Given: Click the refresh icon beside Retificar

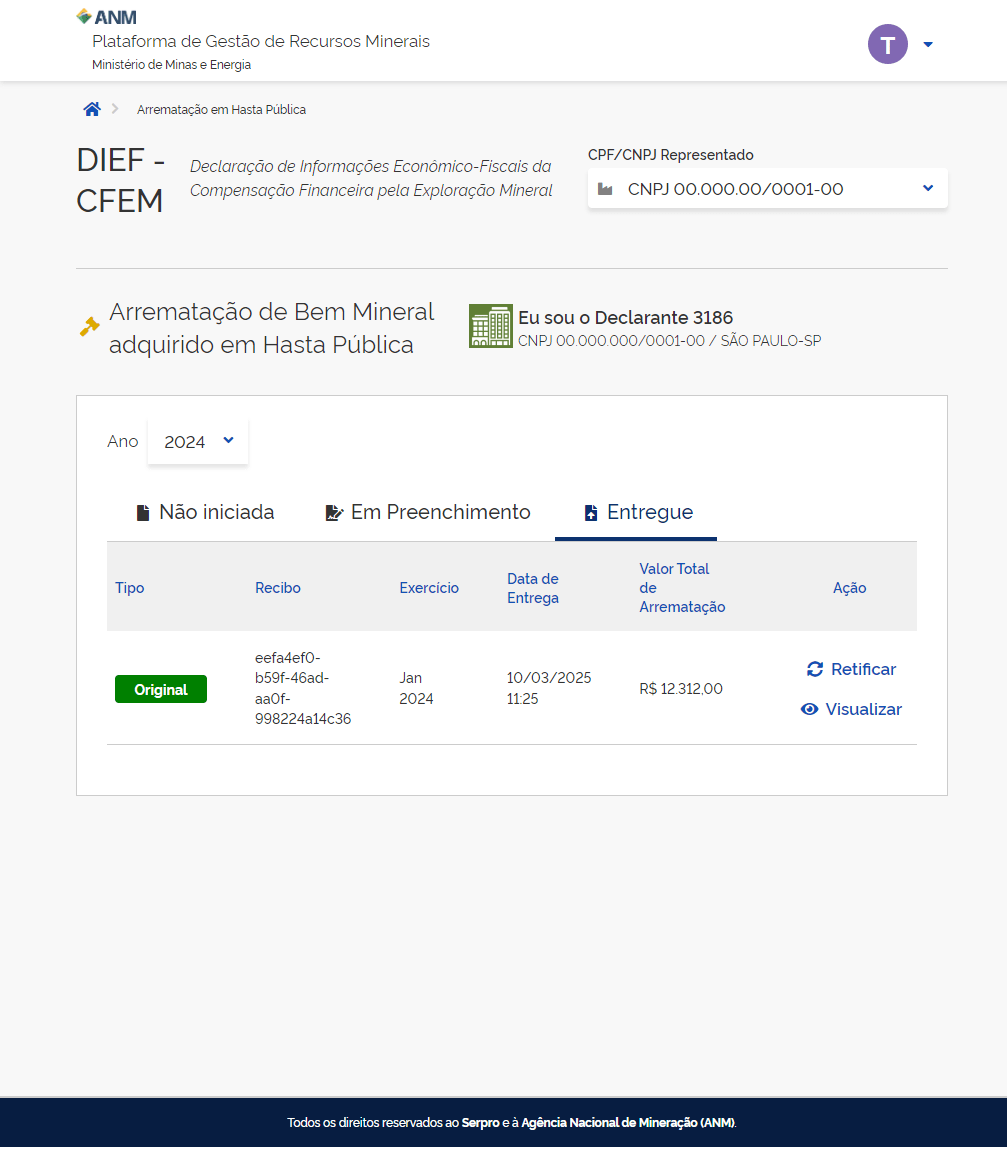Looking at the screenshot, I should pos(815,669).
